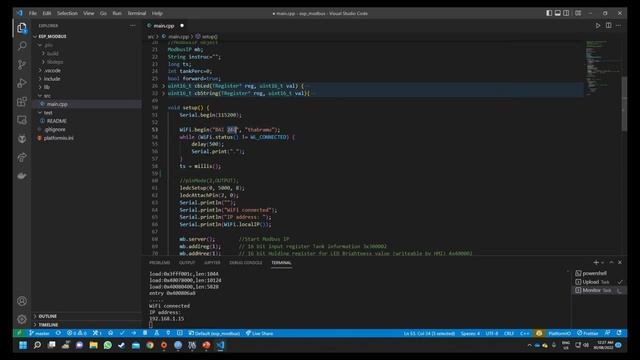
Task: Collapse the src folder
Action: coord(47,96)
